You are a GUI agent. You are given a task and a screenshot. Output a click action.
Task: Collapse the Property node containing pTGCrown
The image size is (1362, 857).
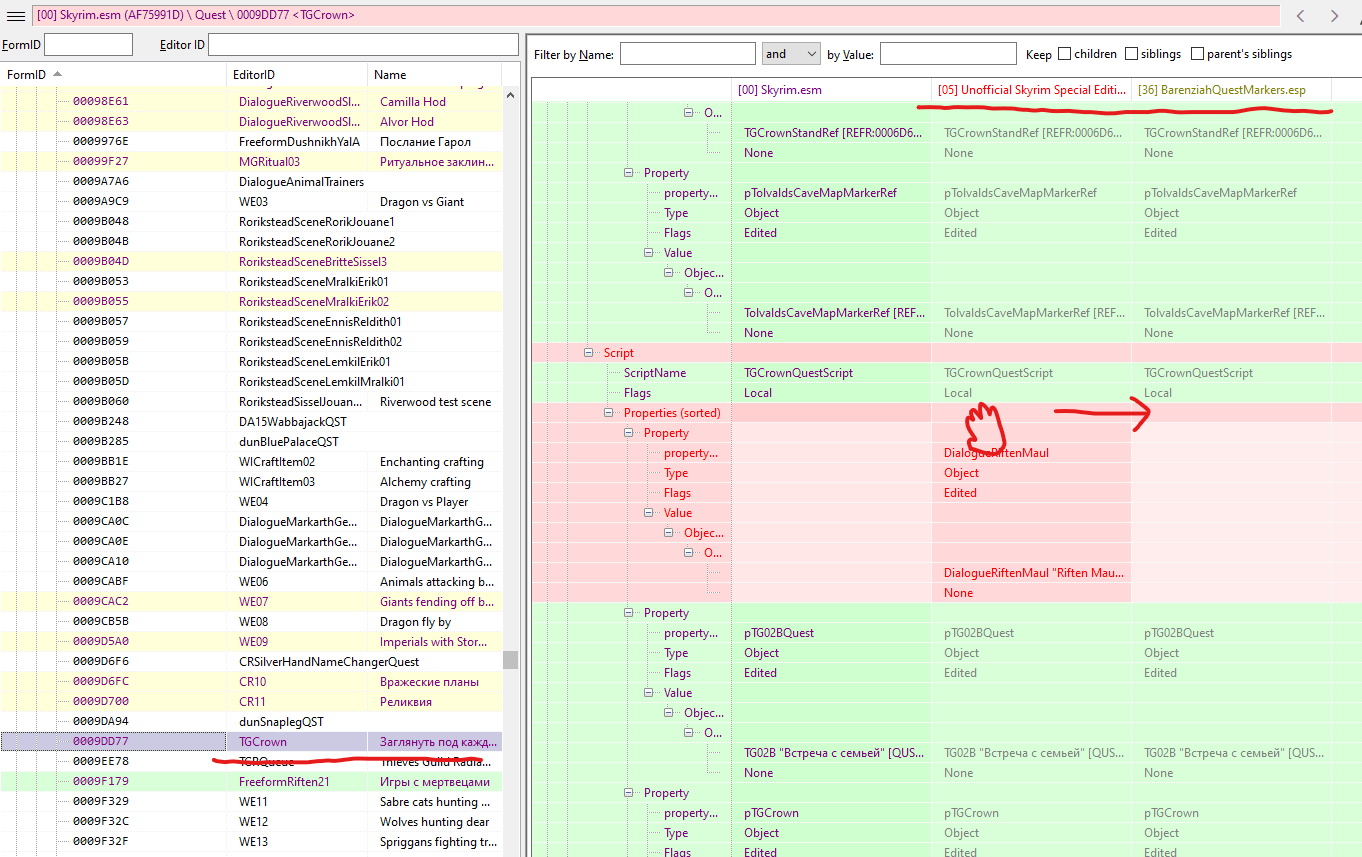(x=629, y=793)
